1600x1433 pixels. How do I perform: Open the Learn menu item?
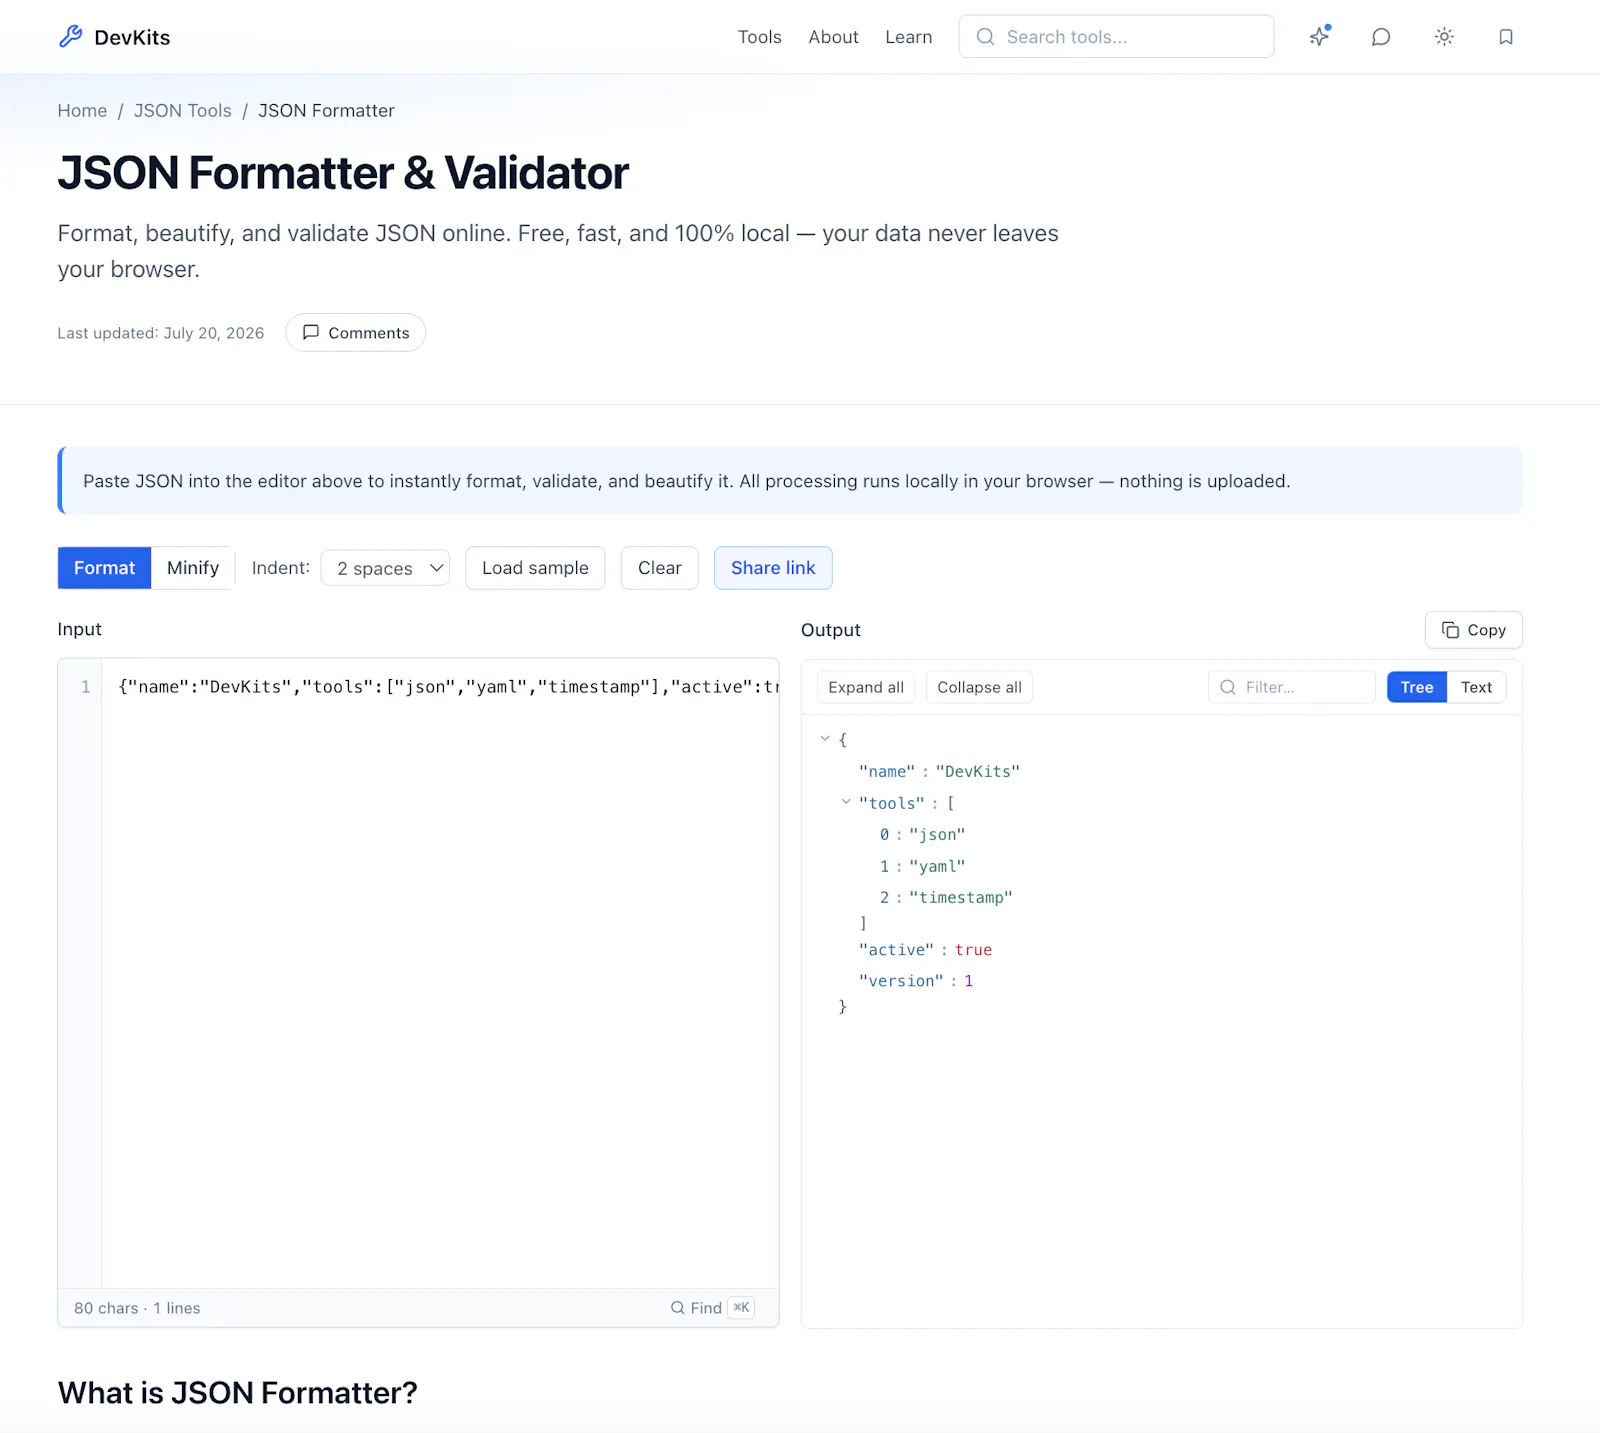909,37
